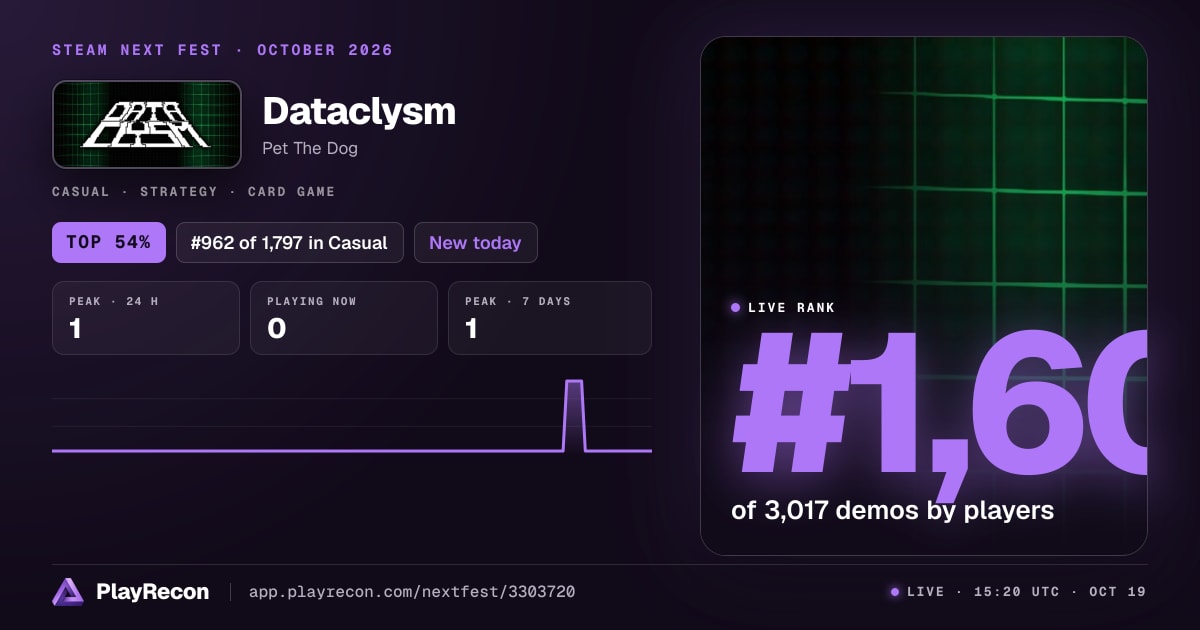Screen dimensions: 1200x630
Task: Click the LIVE RANK label
Action: [x=791, y=308]
